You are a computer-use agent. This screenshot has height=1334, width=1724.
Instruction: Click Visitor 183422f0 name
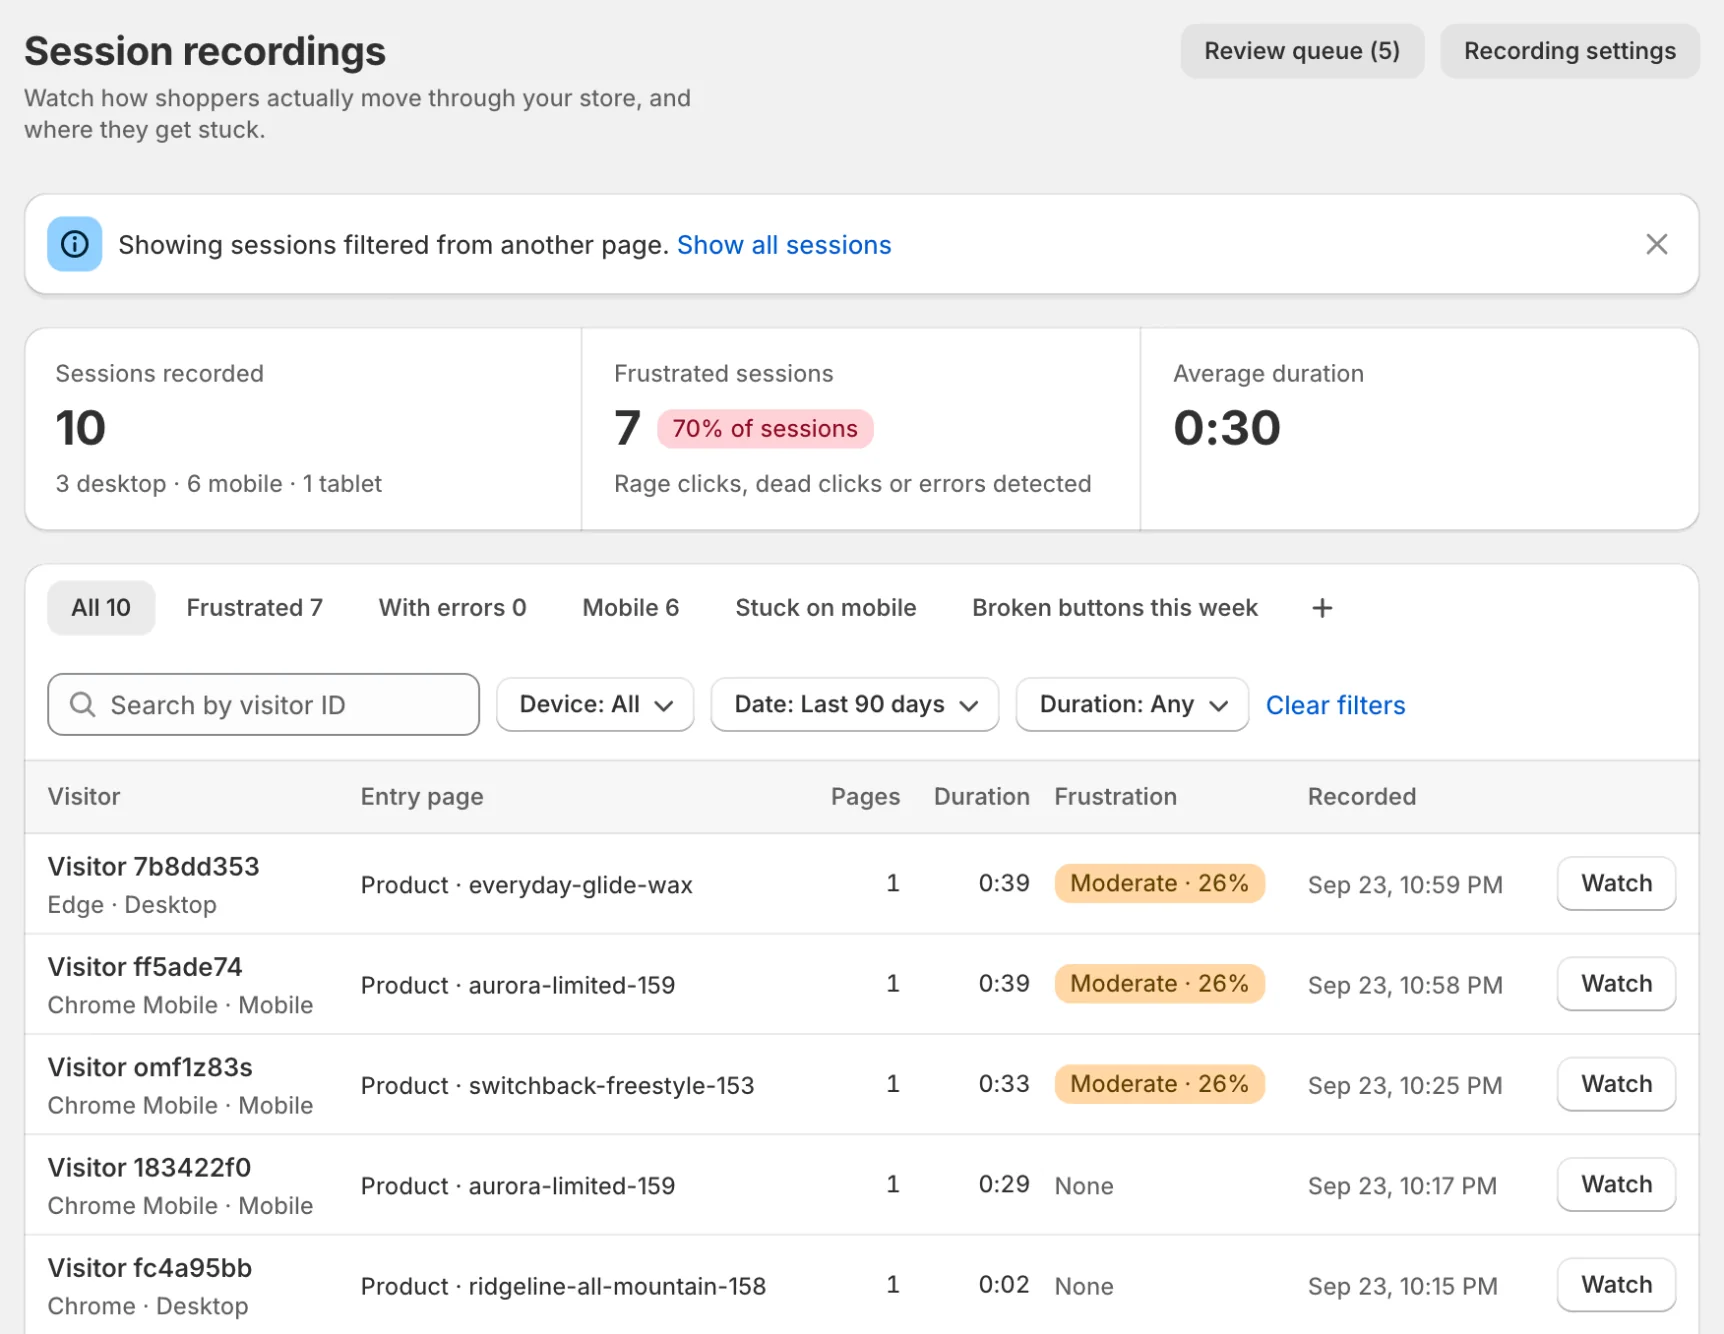click(x=149, y=1168)
